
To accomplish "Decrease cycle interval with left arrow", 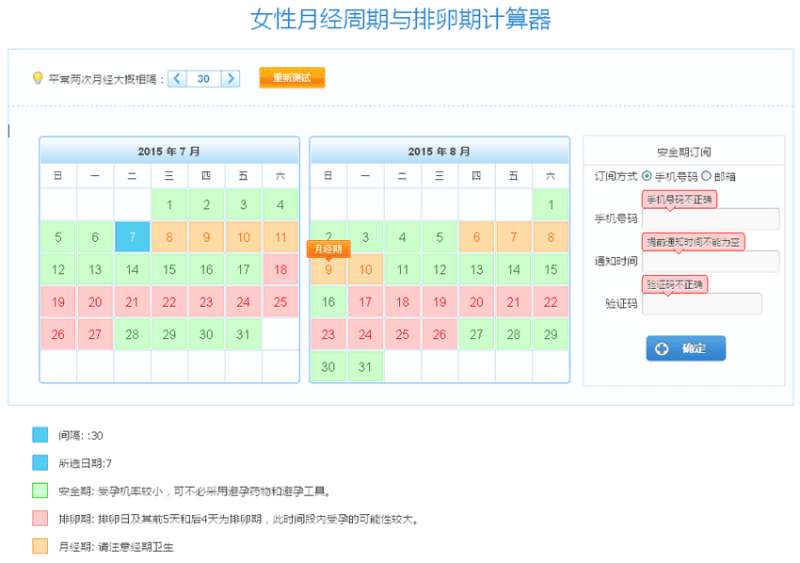I will [x=177, y=78].
